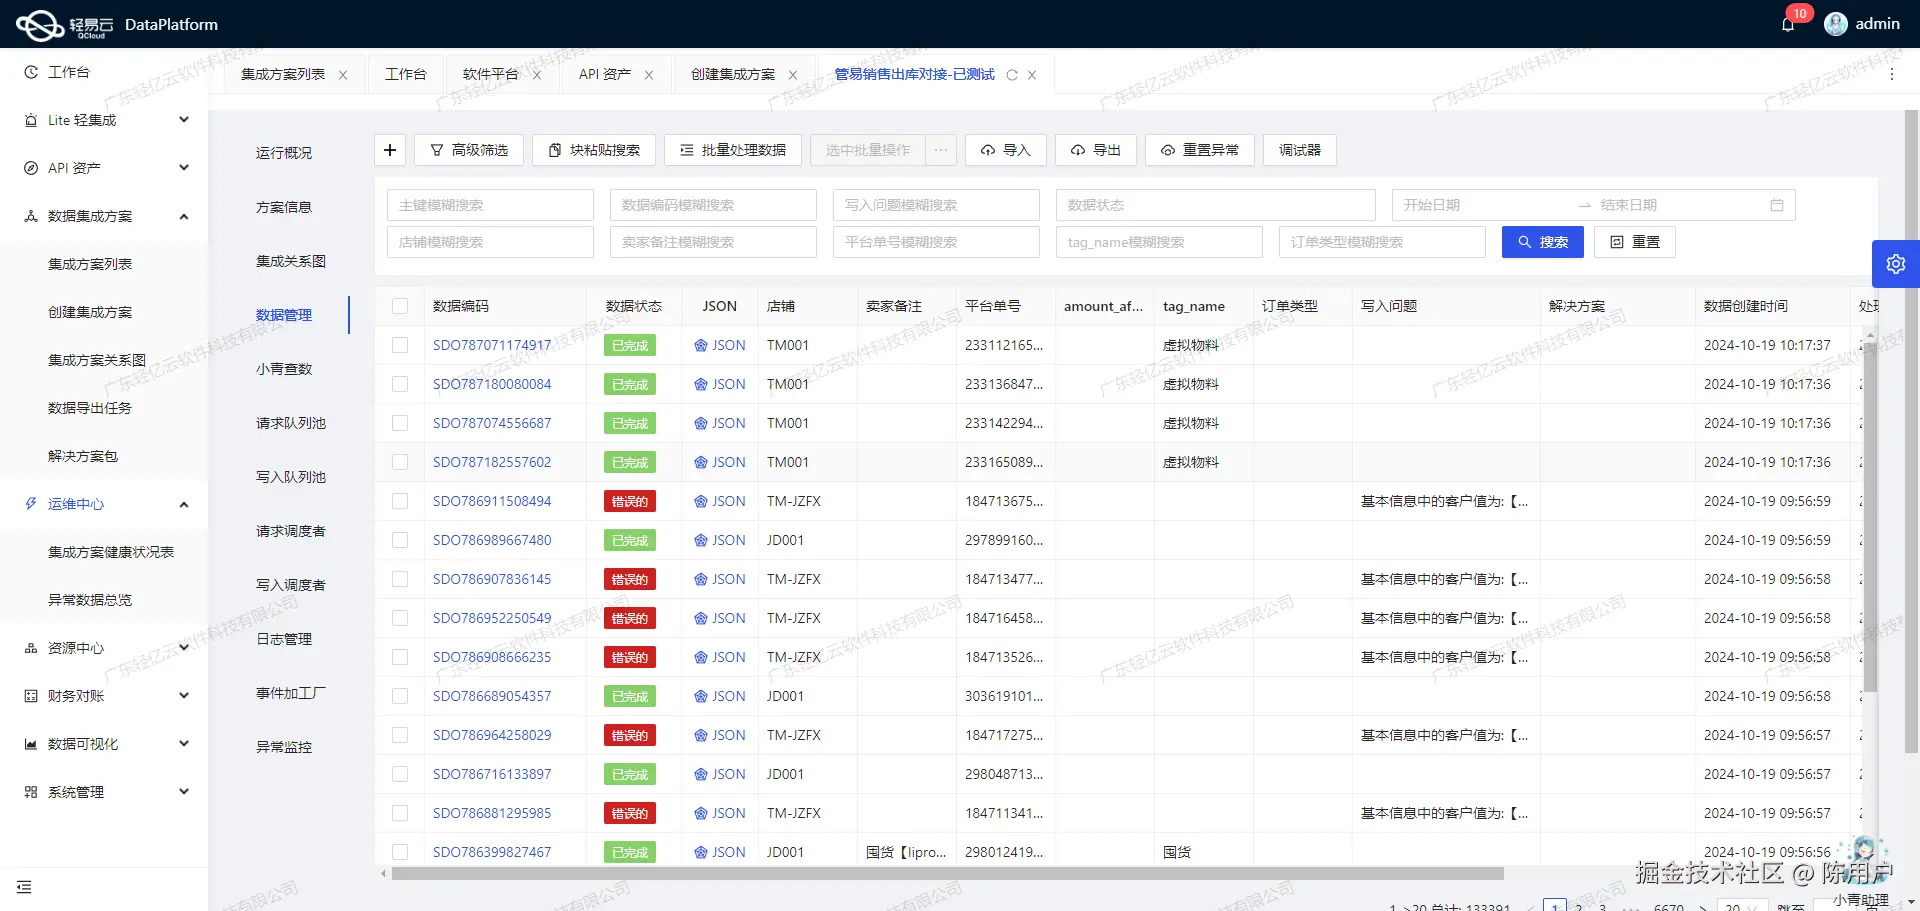This screenshot has height=911, width=1920.
Task: Collapse the left sidebar menu
Action: (x=24, y=887)
